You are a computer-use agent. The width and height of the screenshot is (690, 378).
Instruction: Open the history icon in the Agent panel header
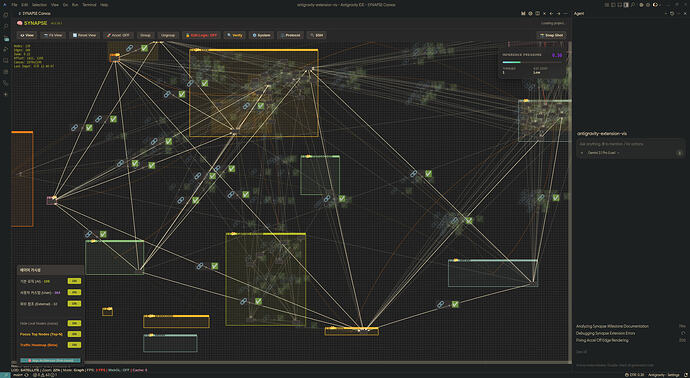point(672,14)
